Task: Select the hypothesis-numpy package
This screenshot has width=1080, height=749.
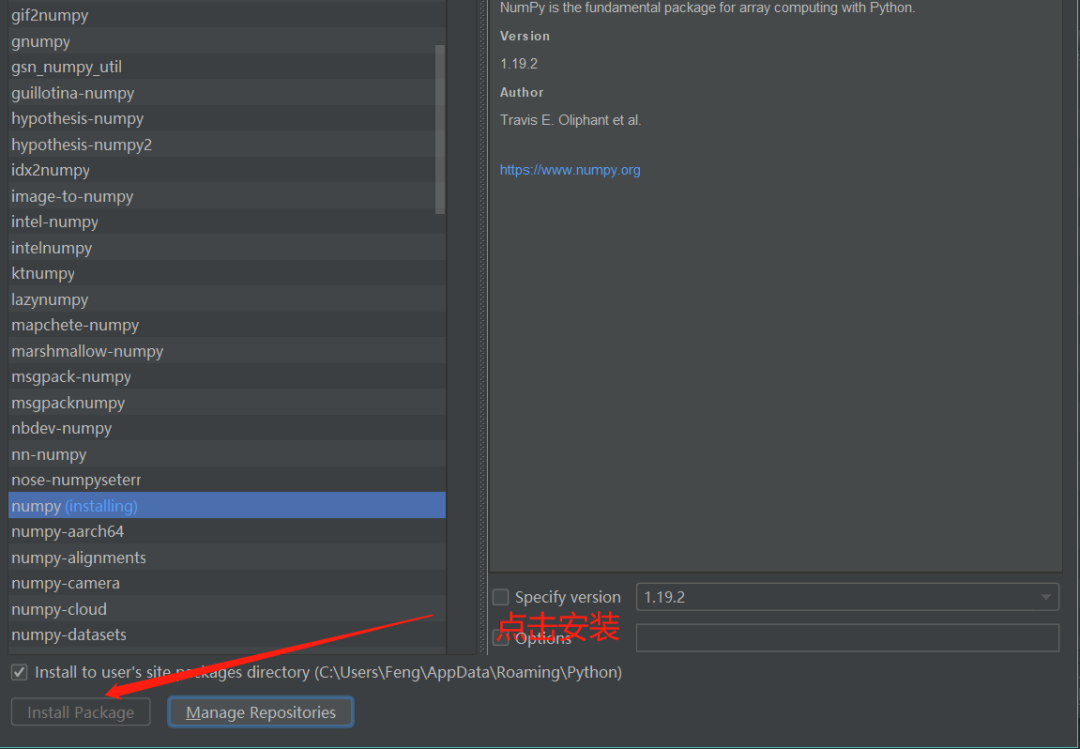Action: click(227, 118)
